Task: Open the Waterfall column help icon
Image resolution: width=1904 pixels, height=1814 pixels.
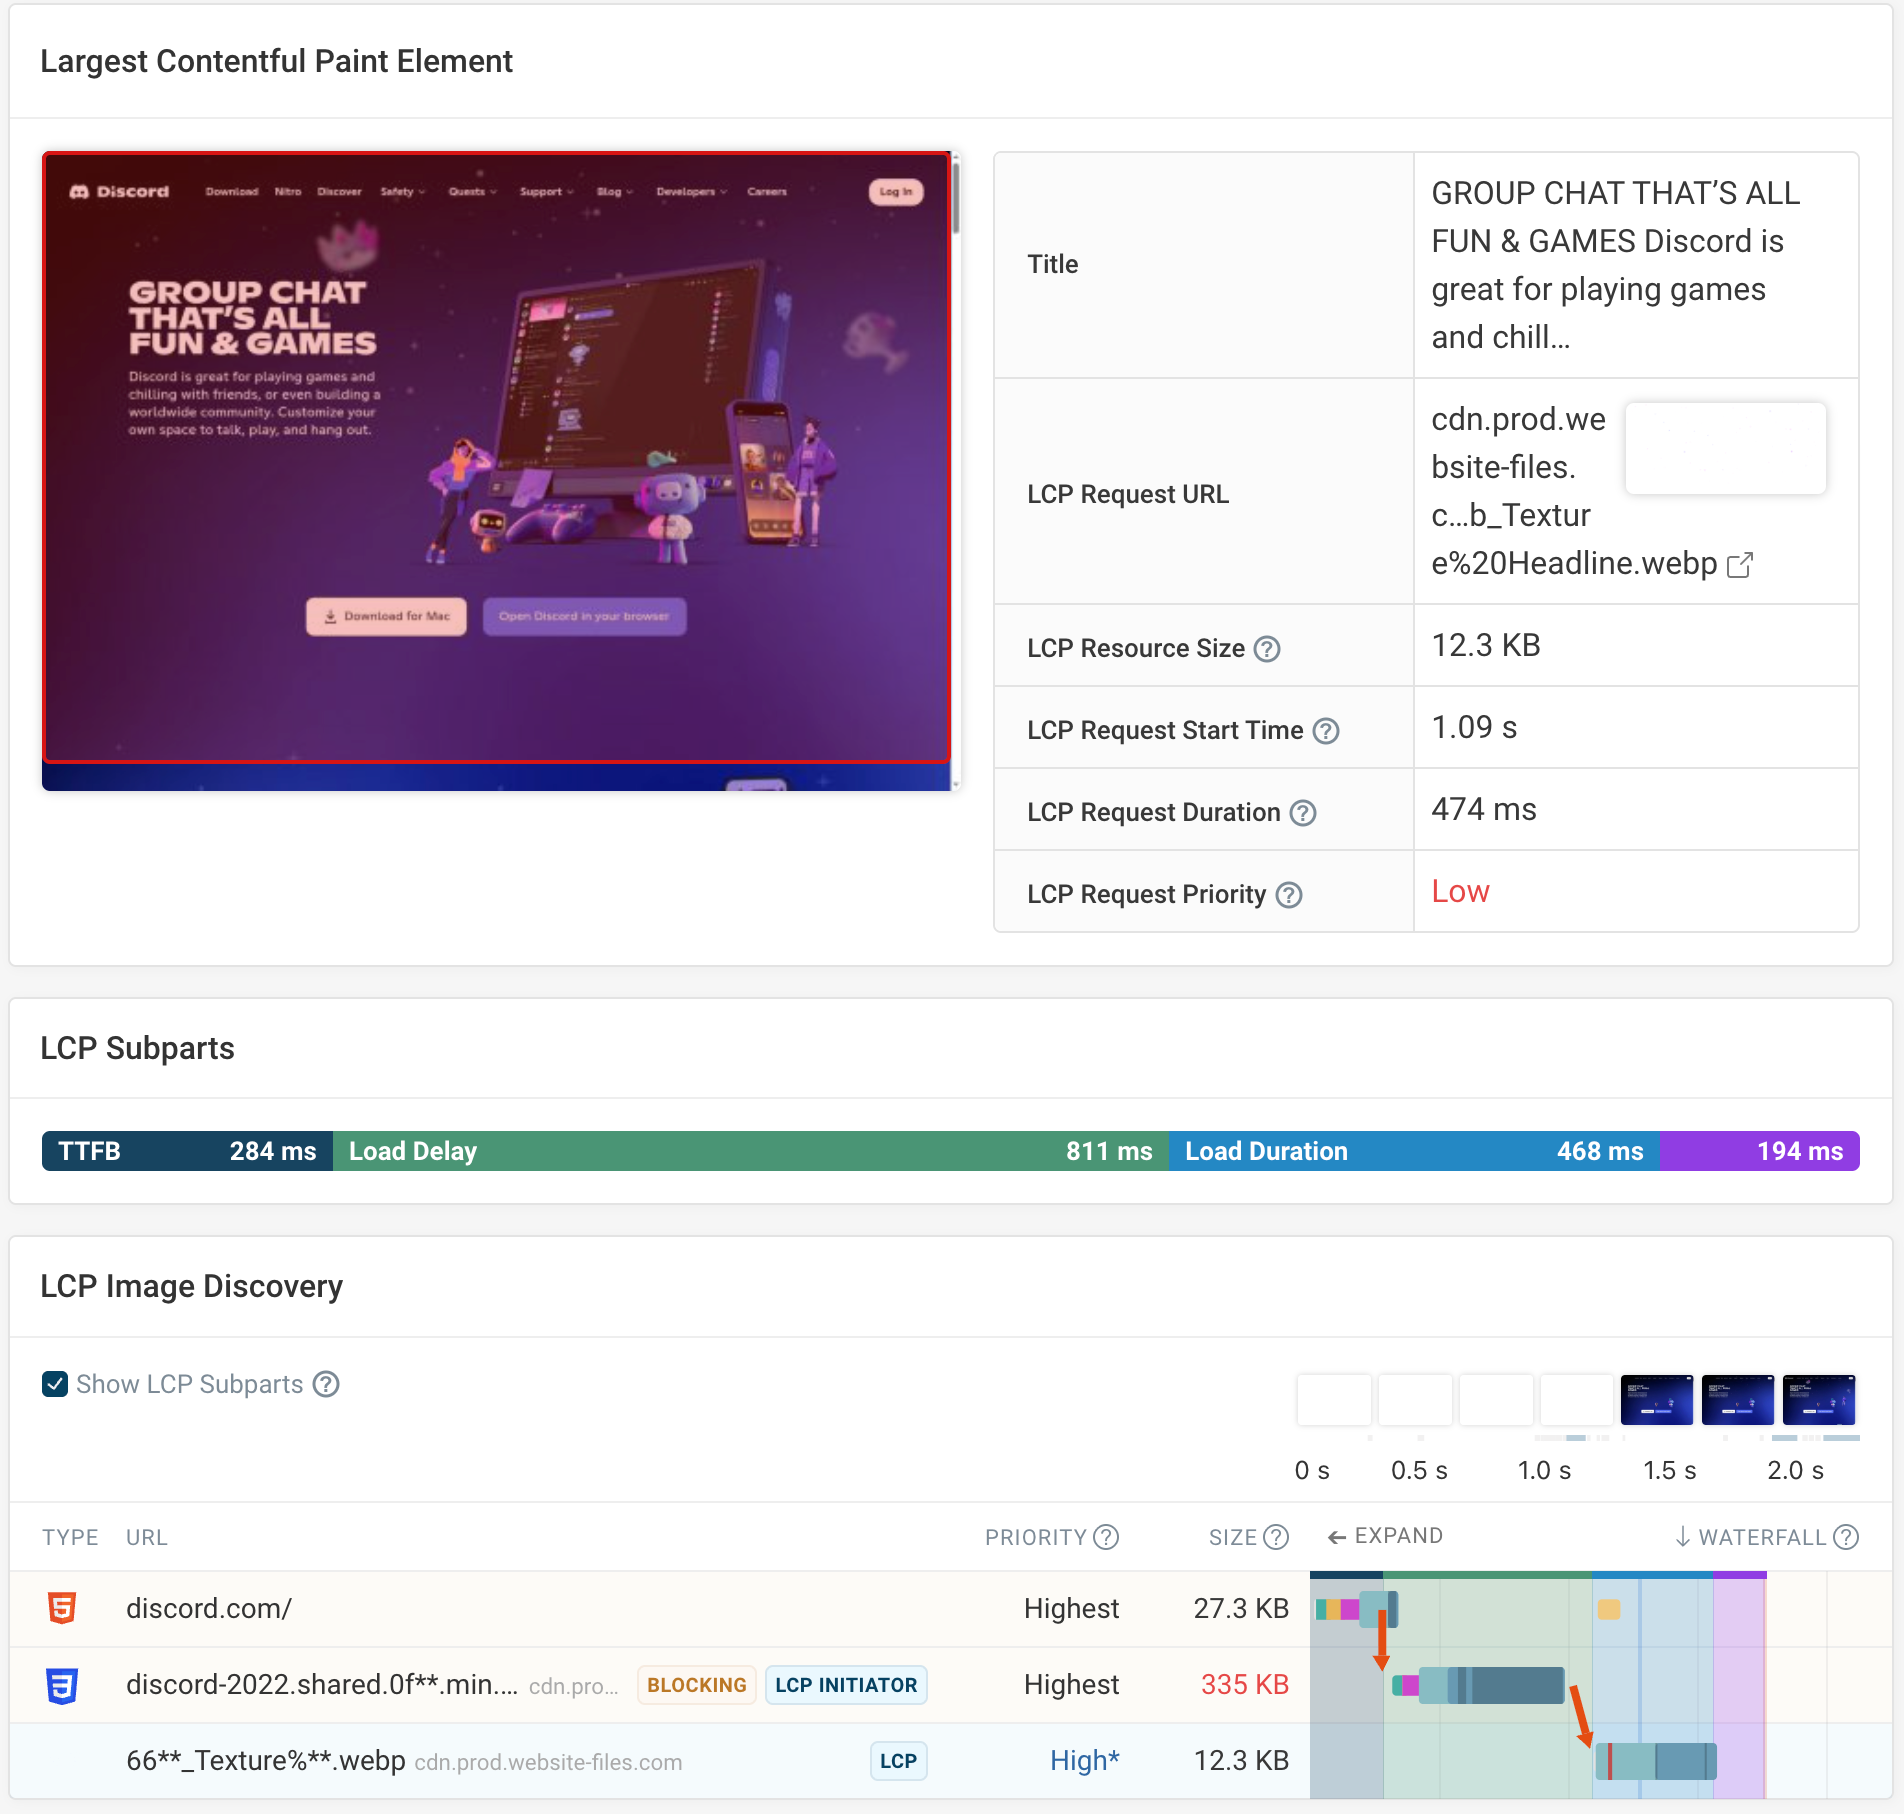Action: 1846,1537
